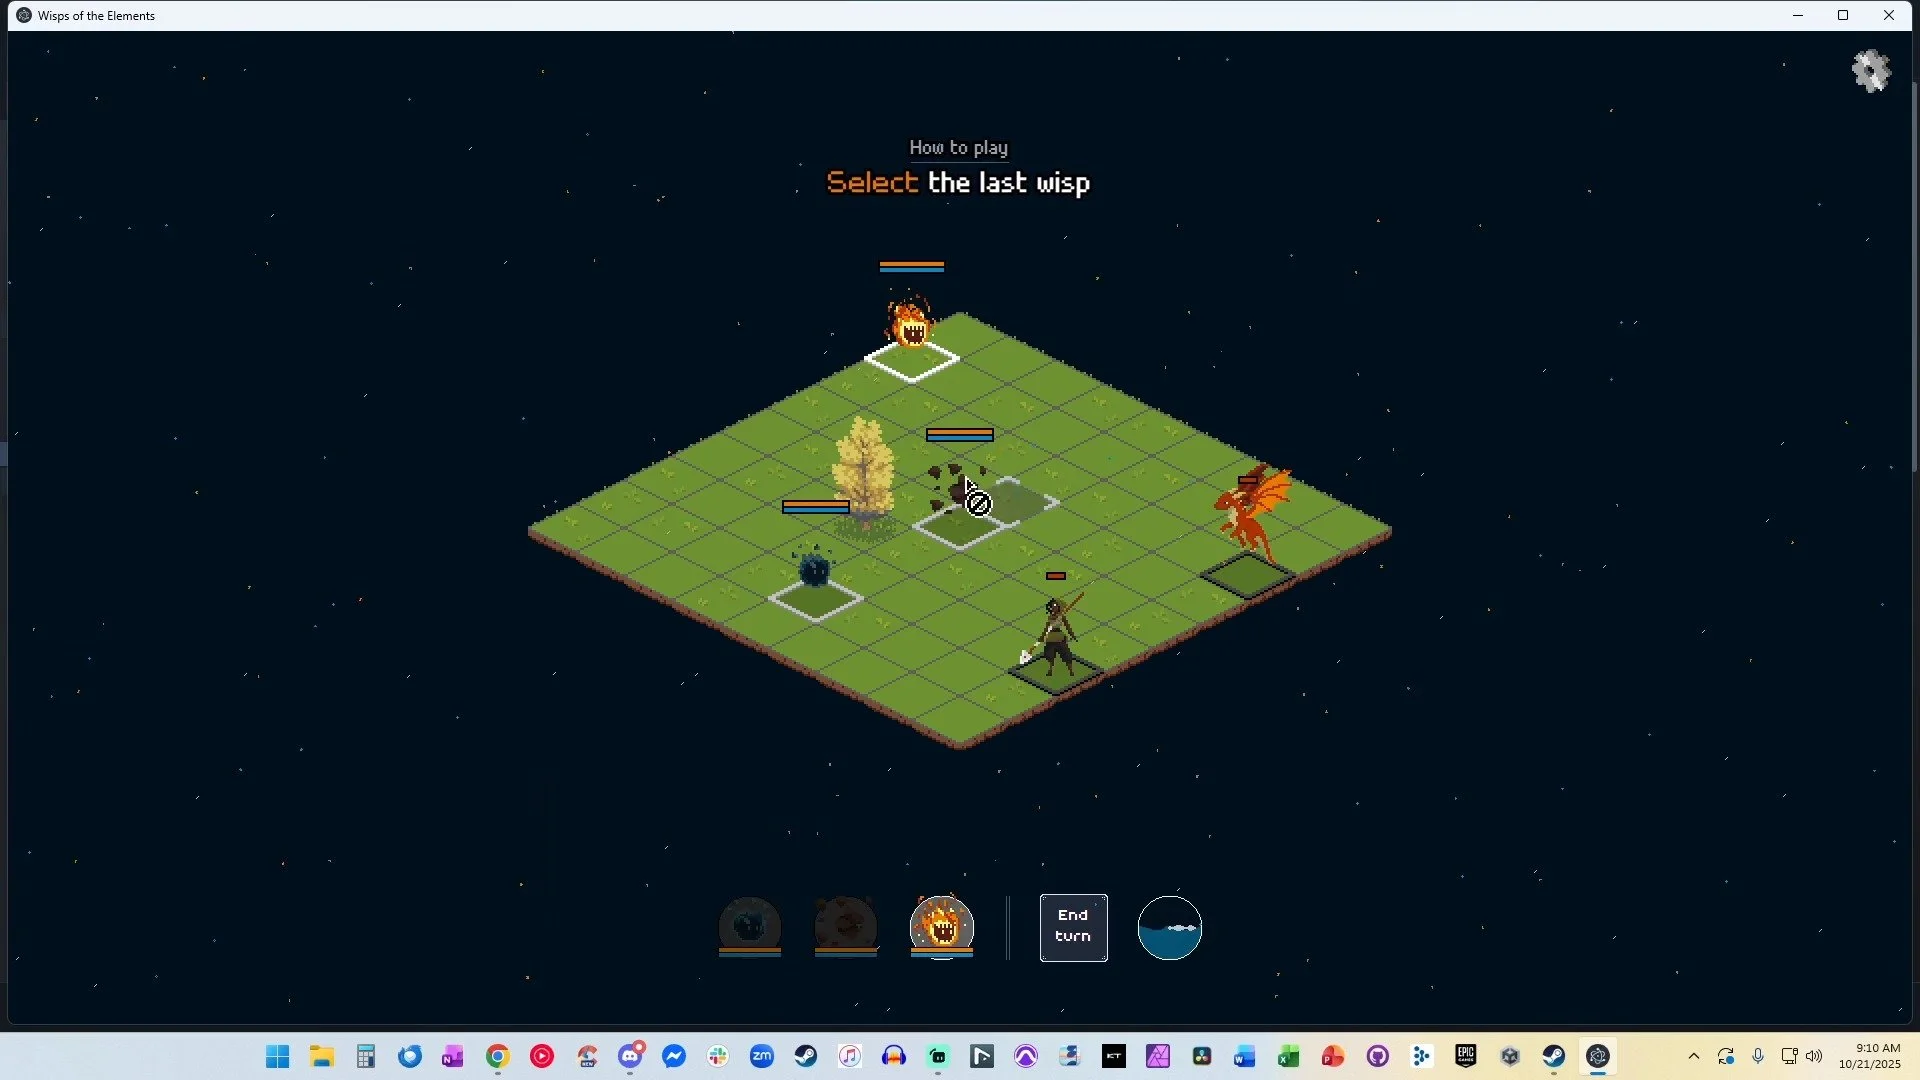The image size is (1920, 1080).
Task: Open the volume control in the tray
Action: click(1814, 1056)
